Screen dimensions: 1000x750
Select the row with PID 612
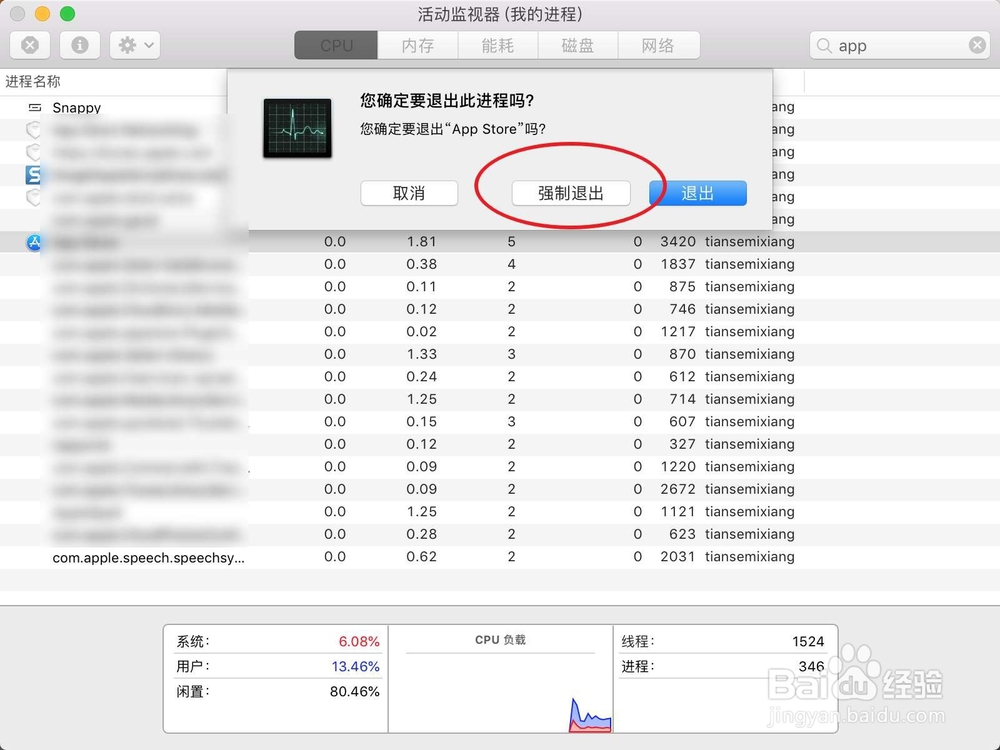point(500,377)
